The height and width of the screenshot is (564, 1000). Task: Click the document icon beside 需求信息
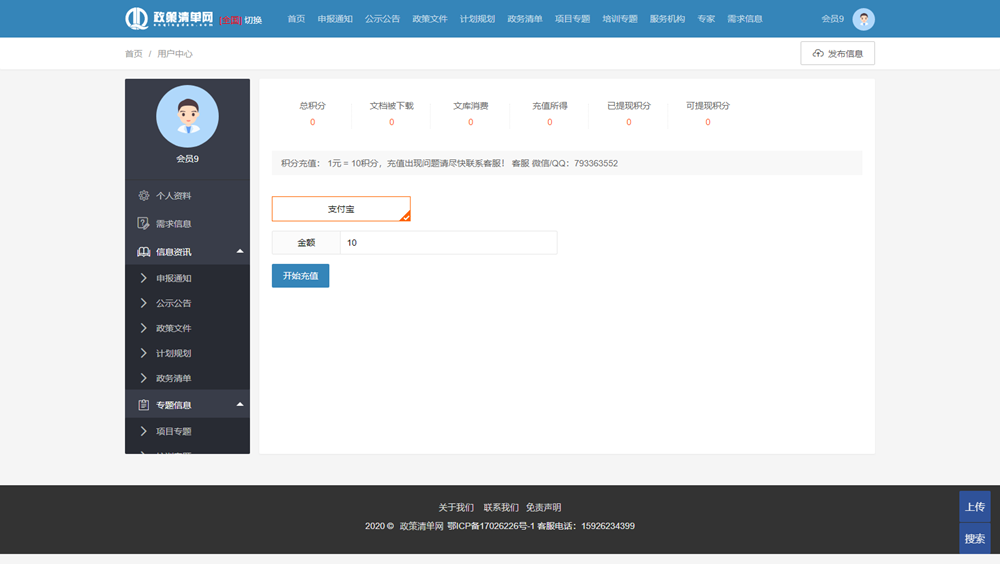pyautogui.click(x=143, y=223)
